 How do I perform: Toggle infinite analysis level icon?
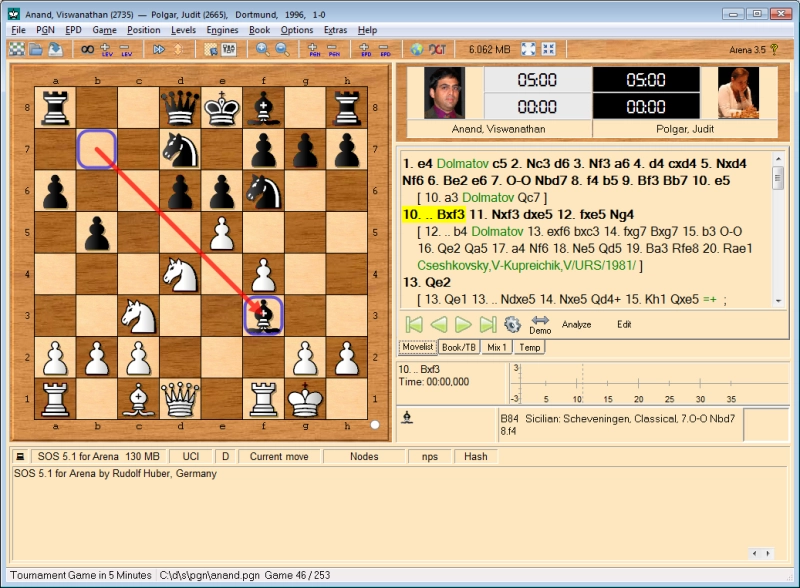click(87, 50)
